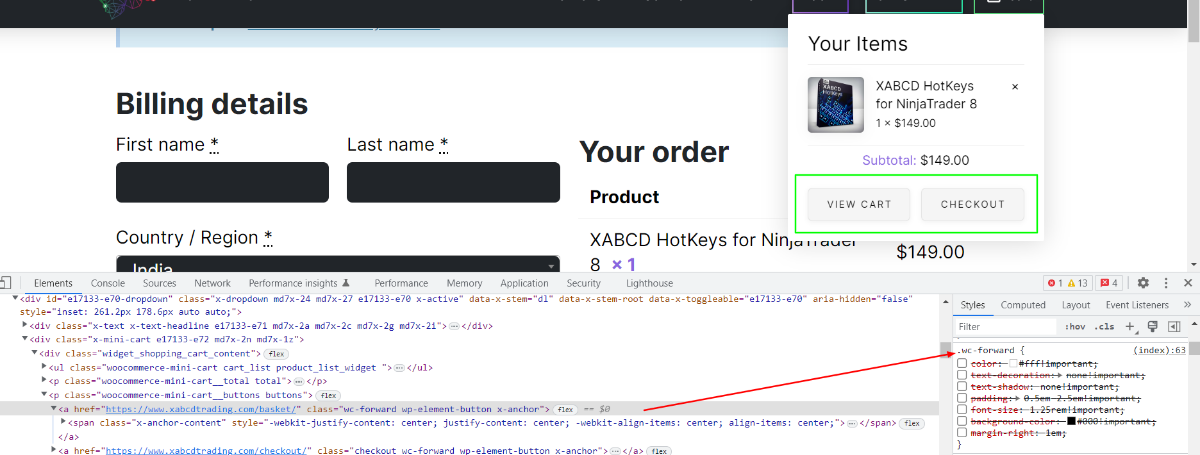Open DevTools three-dot customize menu

tap(1166, 284)
